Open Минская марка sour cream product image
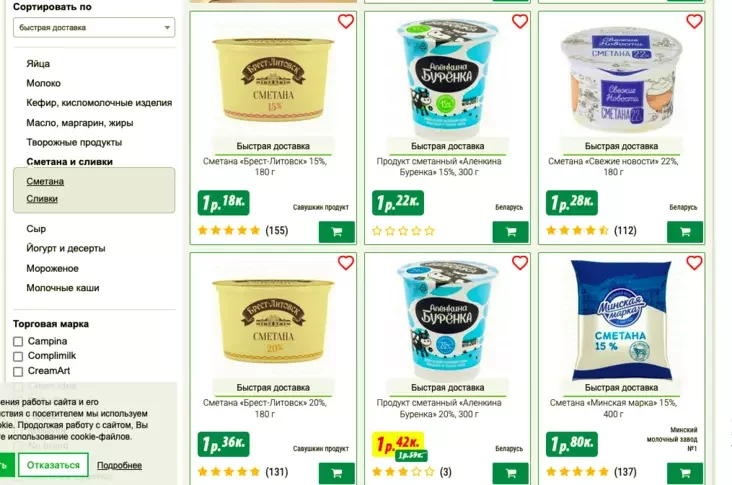Viewport: 732px width, 485px height. (621, 320)
